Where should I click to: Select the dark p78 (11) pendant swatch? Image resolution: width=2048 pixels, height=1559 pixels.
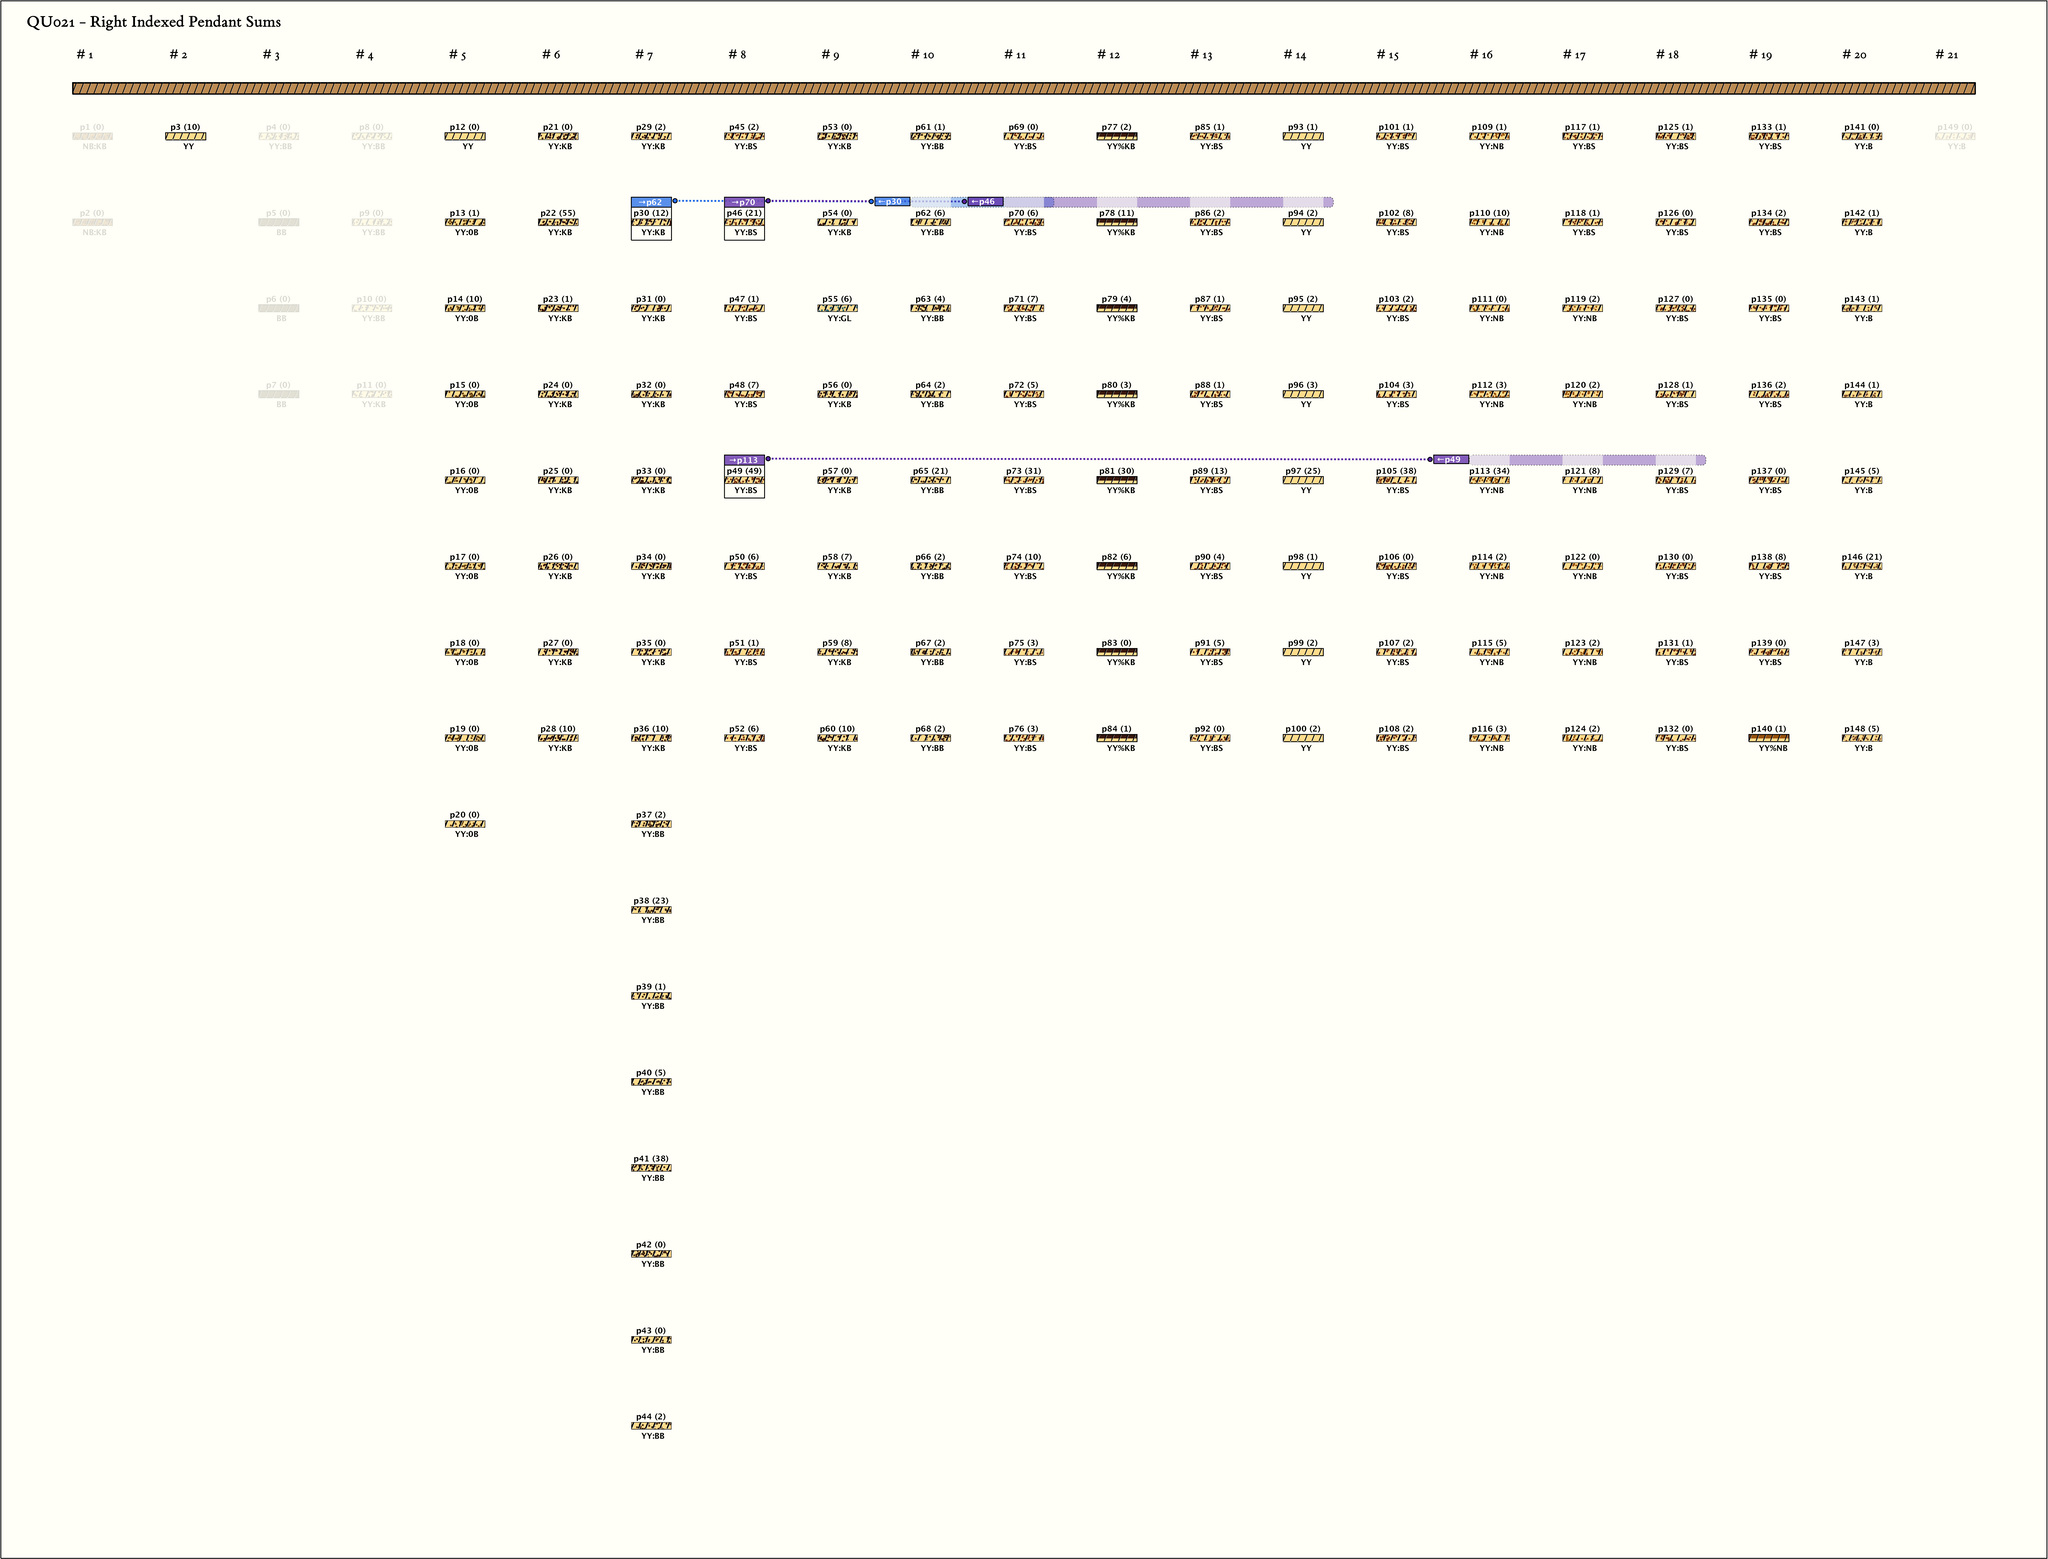tap(1116, 223)
